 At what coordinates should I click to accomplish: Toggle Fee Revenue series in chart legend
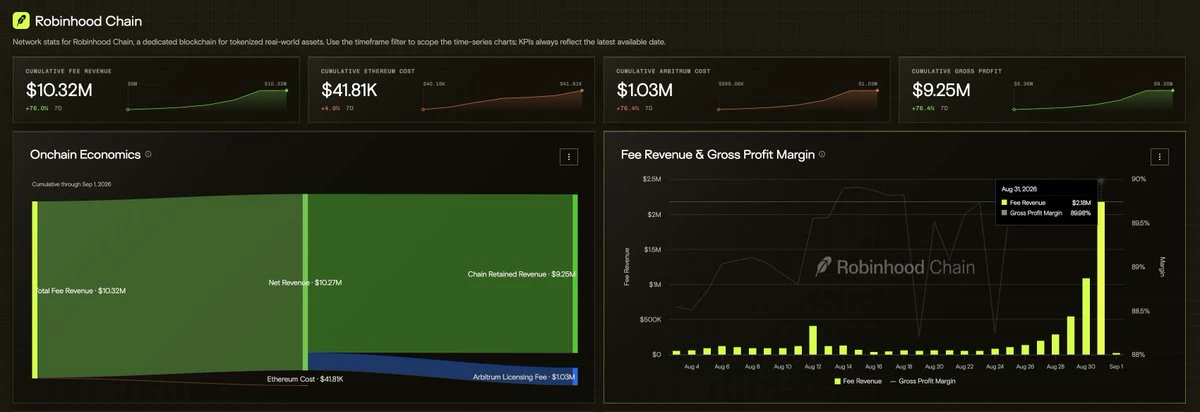tap(860, 382)
